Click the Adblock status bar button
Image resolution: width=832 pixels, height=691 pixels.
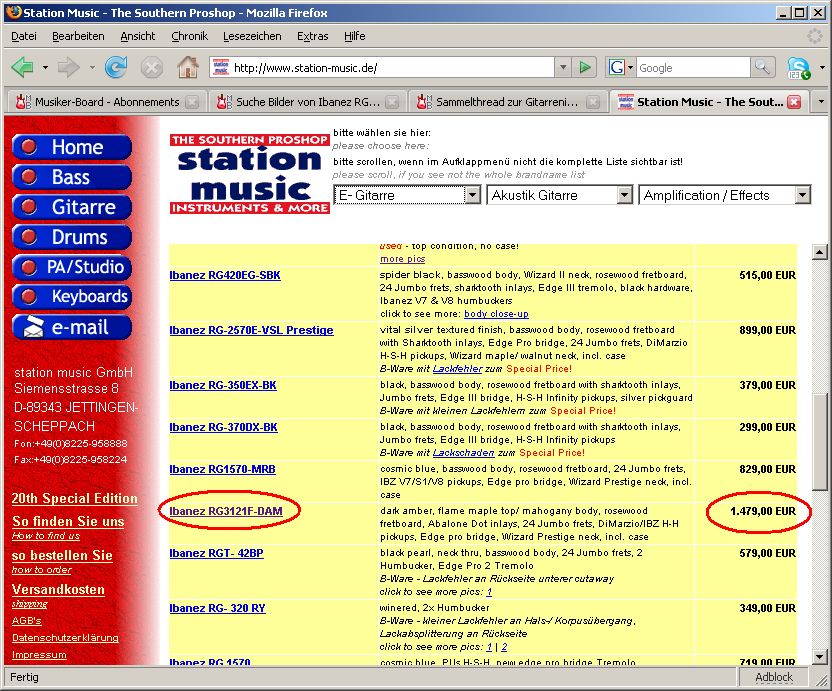[774, 677]
